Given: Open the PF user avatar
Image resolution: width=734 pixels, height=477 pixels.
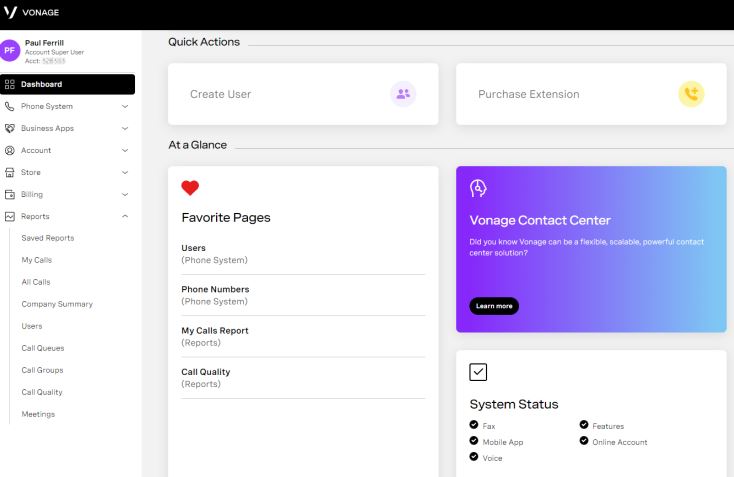Looking at the screenshot, I should point(10,51).
